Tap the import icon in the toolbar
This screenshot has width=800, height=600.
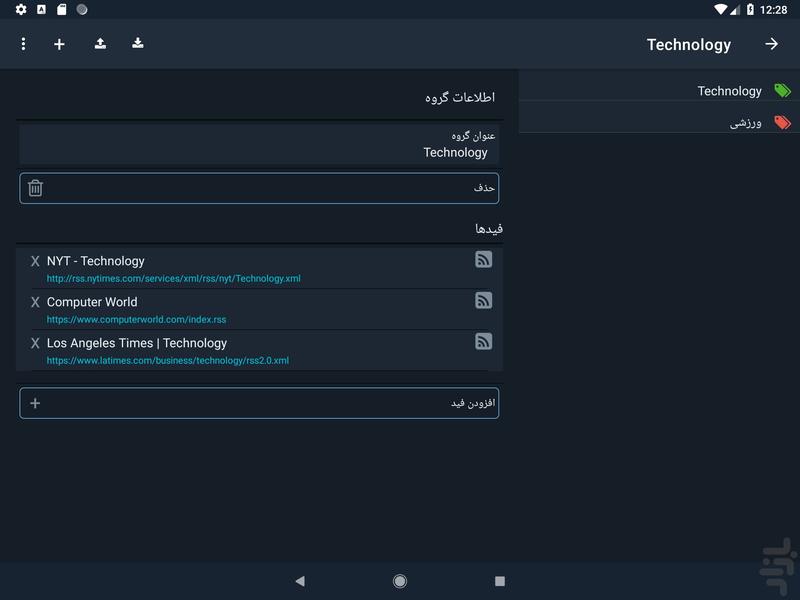coord(137,44)
